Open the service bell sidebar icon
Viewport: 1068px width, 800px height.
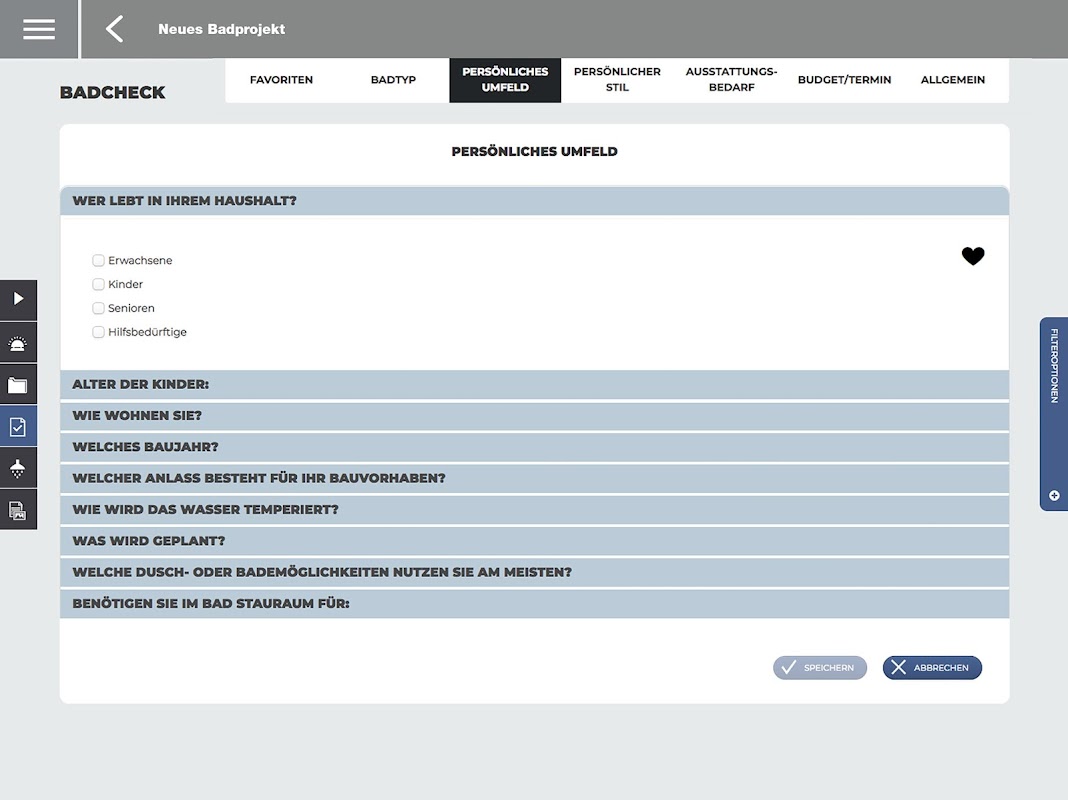(18, 343)
